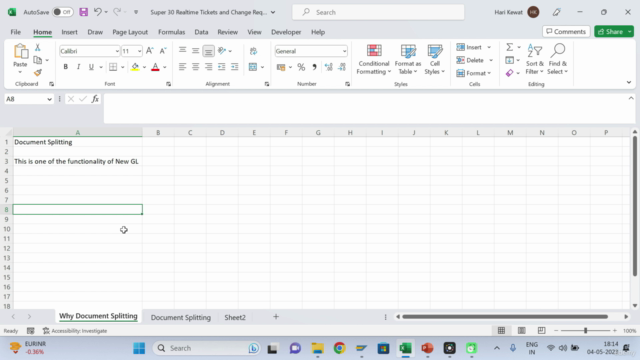Set Middle Align vertical alignment
The width and height of the screenshot is (640, 360).
point(196,51)
